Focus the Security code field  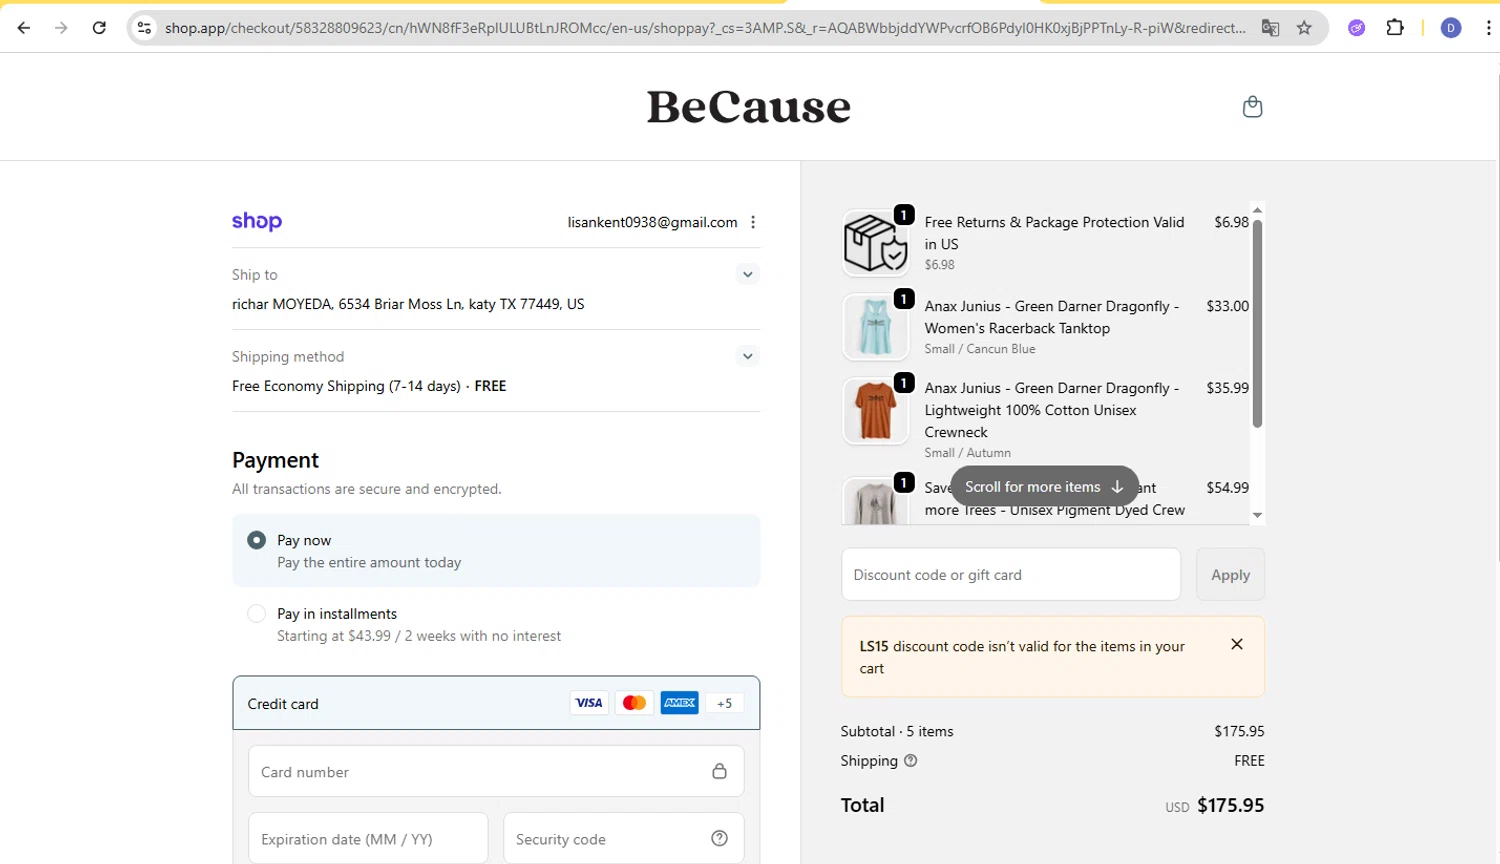[x=623, y=838]
